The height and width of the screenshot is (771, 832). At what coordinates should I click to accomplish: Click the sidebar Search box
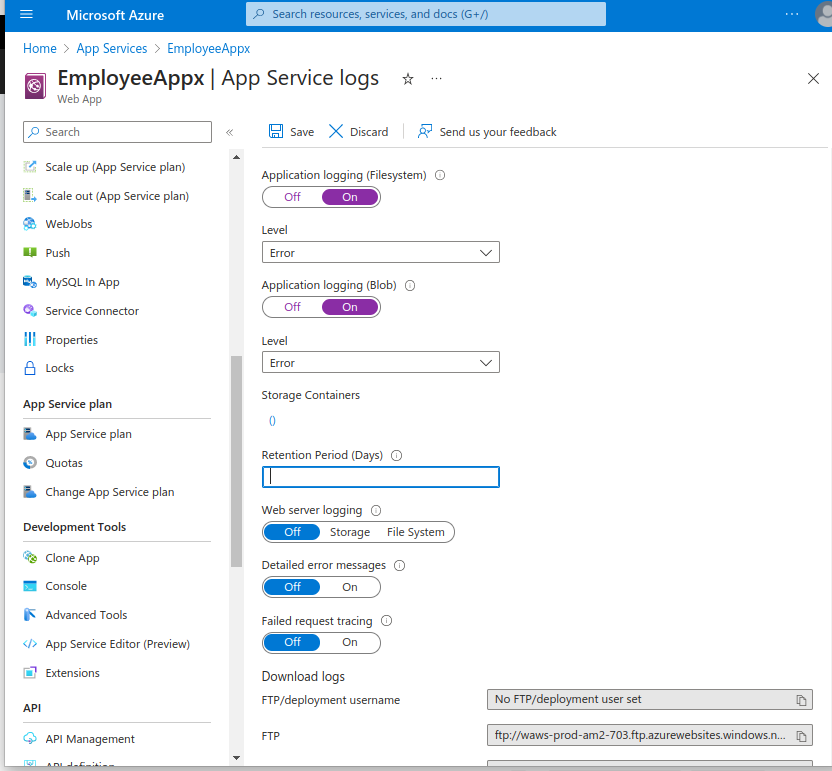pos(117,132)
